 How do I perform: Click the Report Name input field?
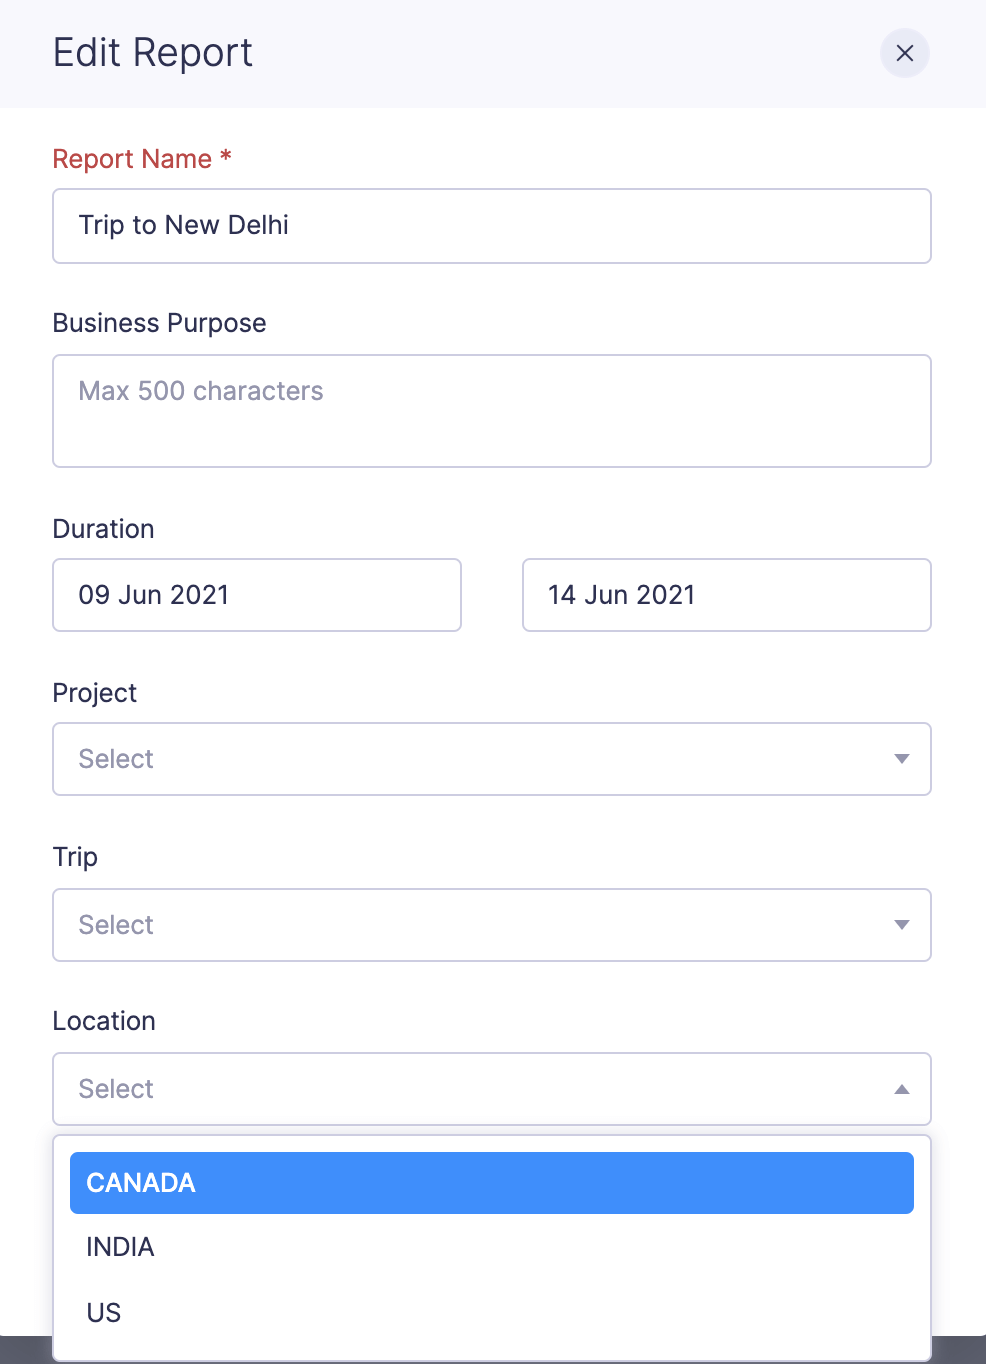click(492, 226)
